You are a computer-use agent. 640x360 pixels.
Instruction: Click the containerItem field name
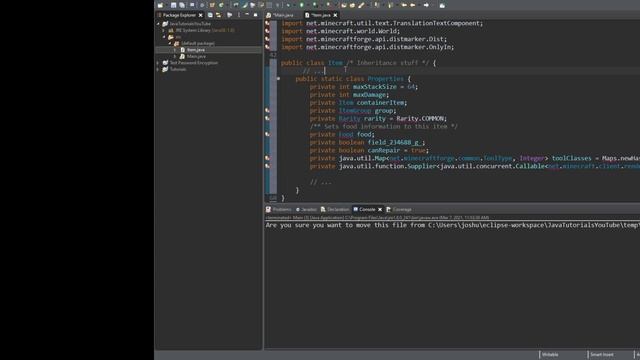tap(380, 102)
